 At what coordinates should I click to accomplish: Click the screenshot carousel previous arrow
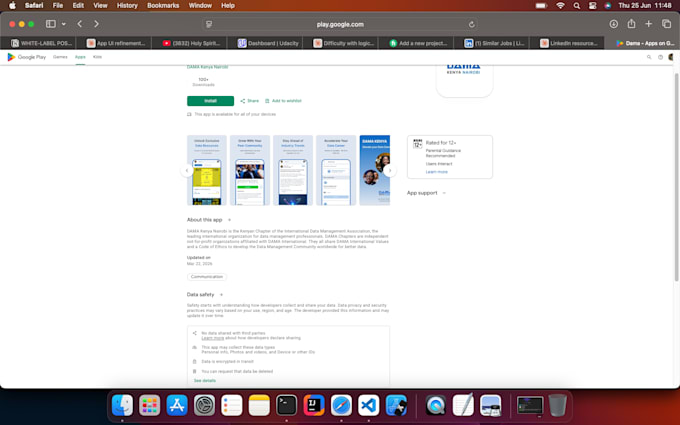(187, 170)
